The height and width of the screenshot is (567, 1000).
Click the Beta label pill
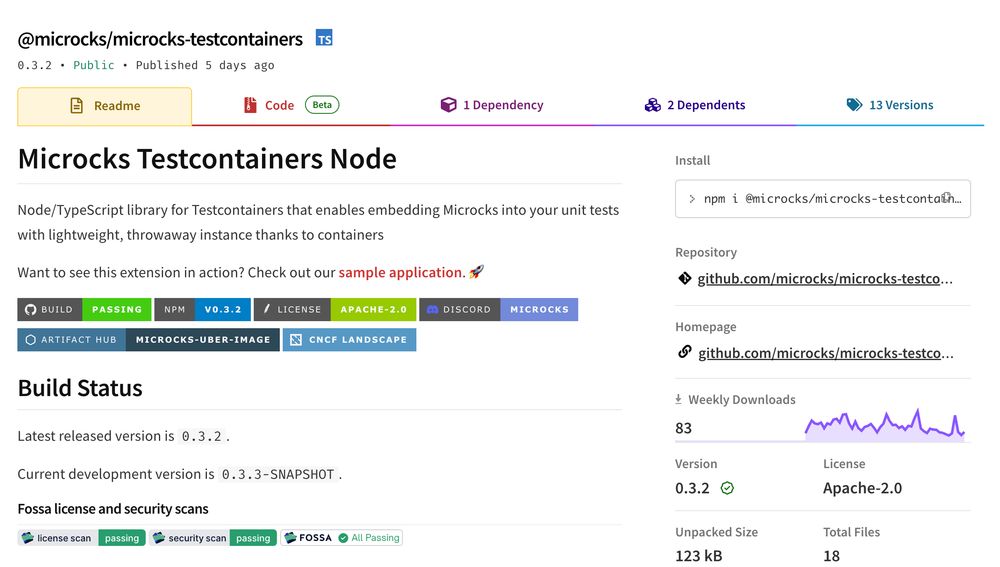tap(322, 105)
